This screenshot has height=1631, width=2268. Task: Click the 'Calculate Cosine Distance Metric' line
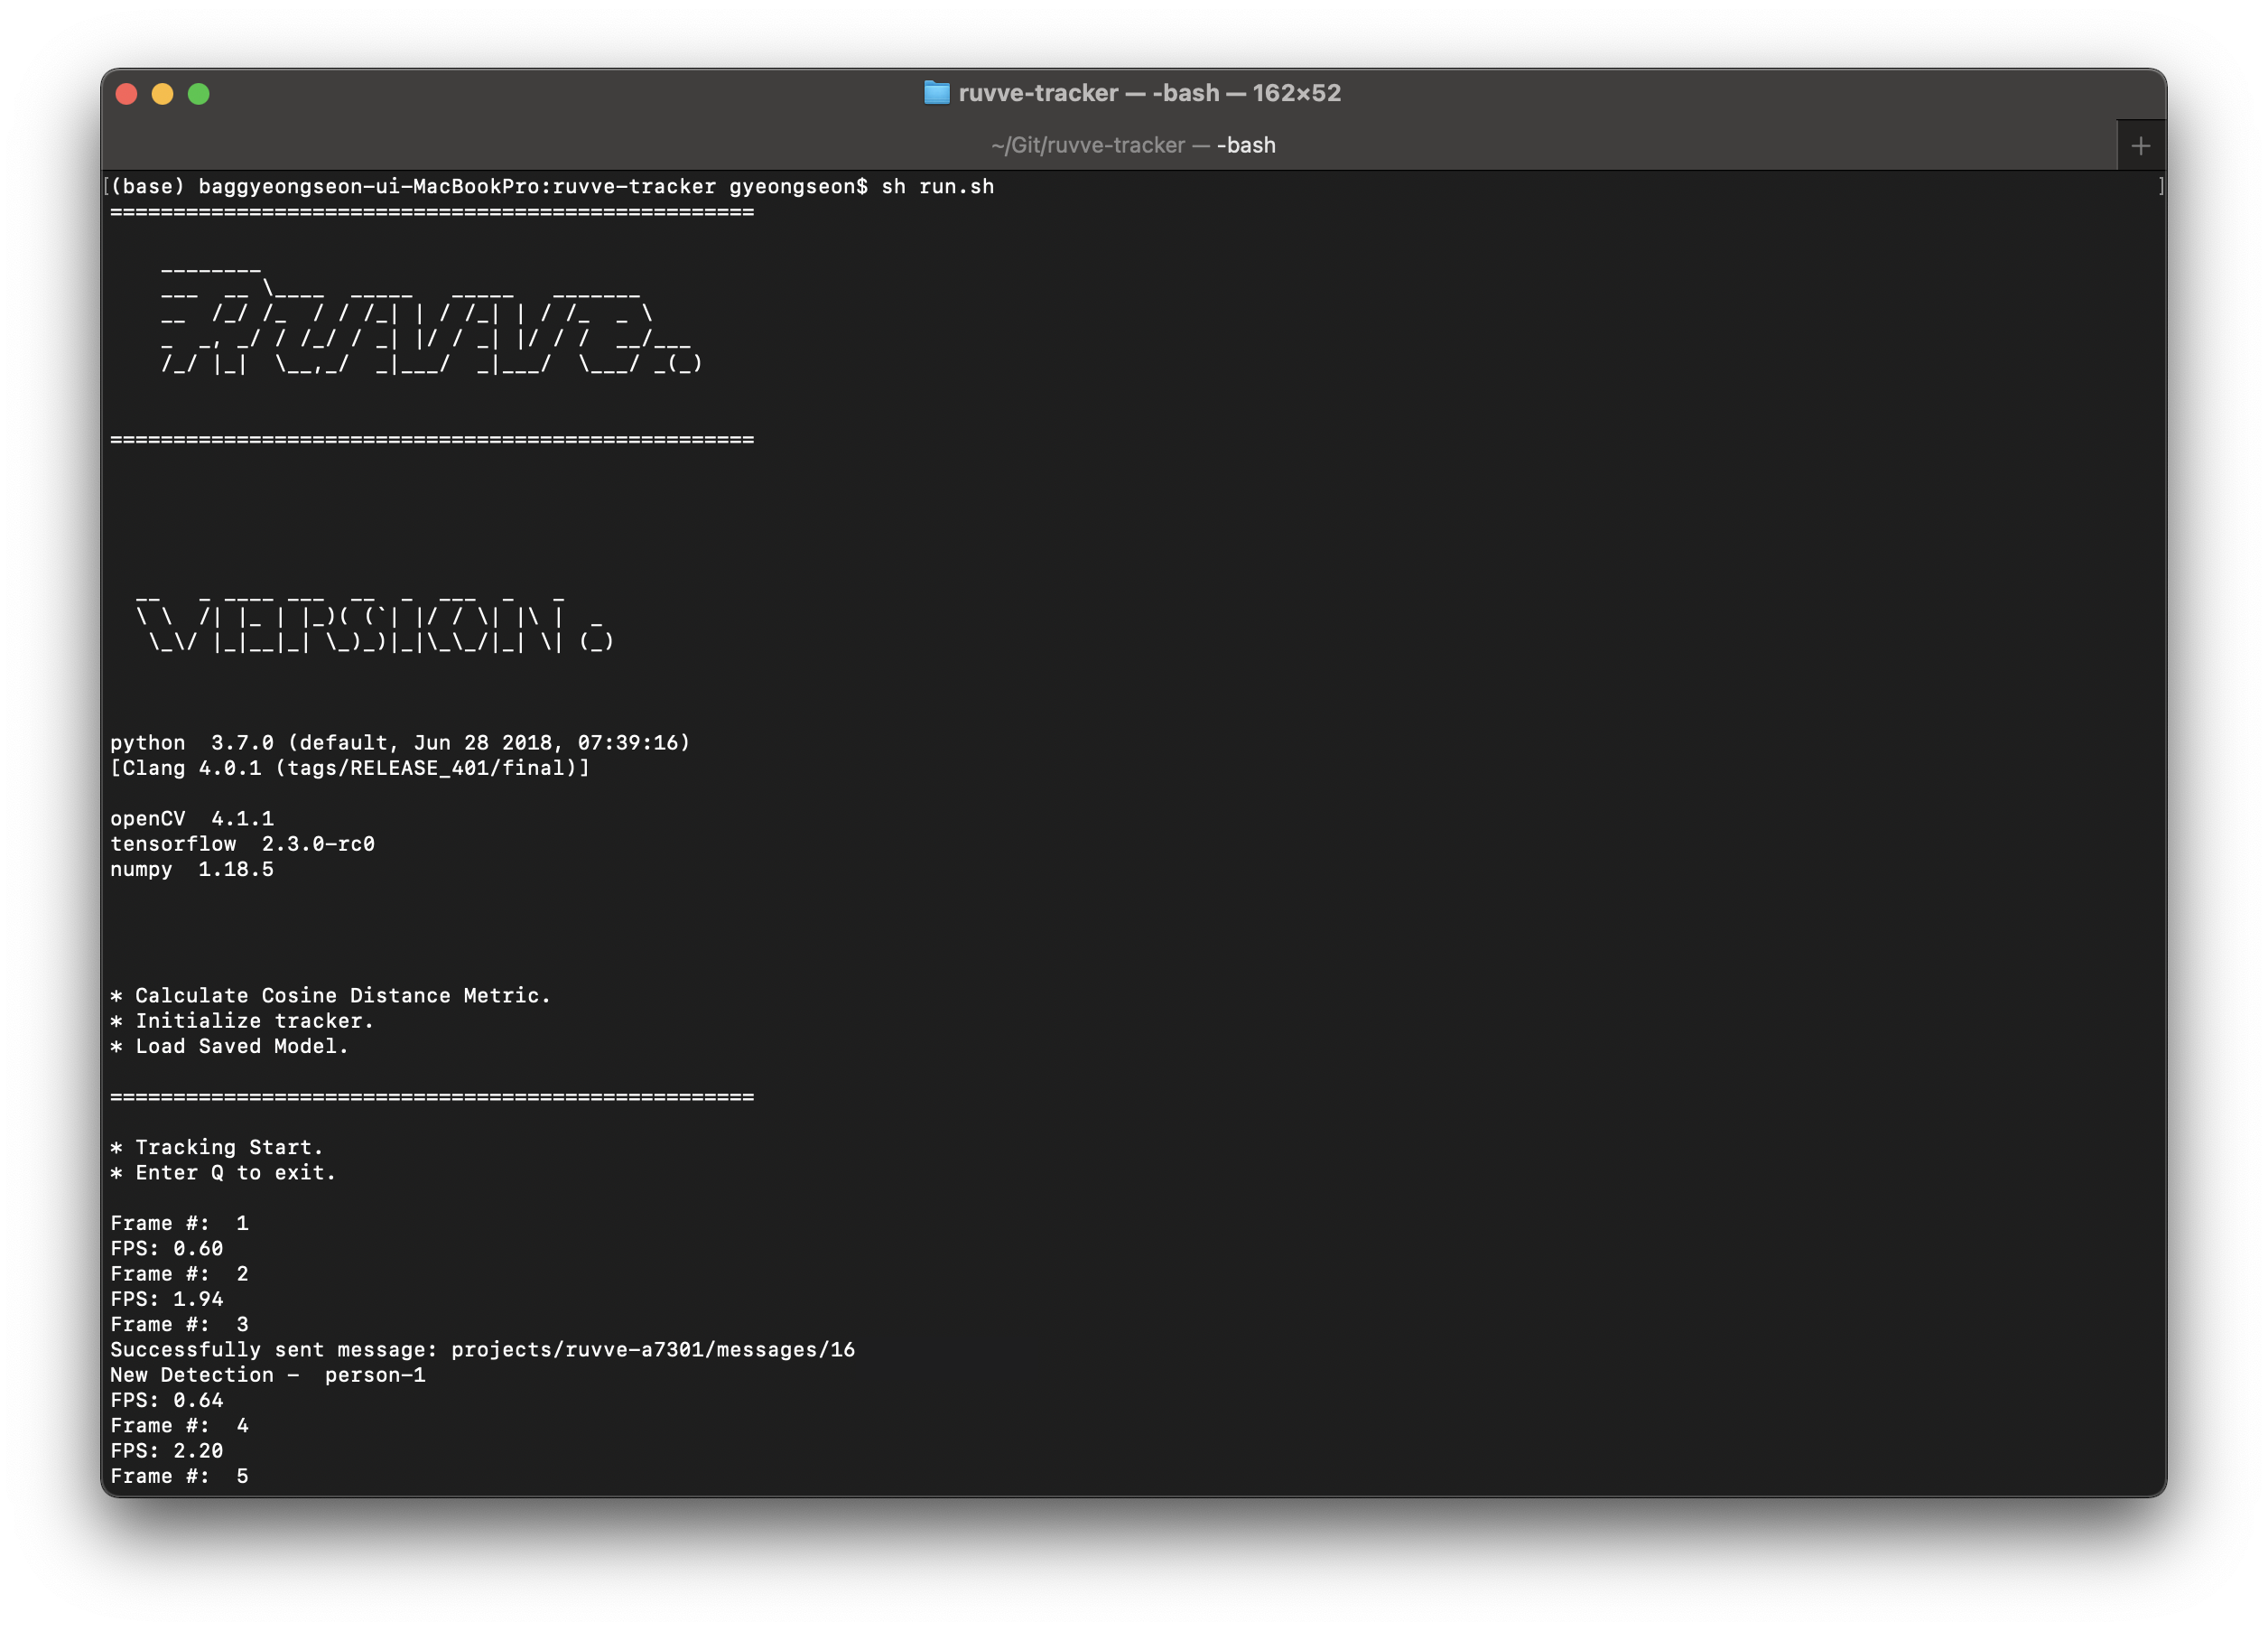point(330,996)
